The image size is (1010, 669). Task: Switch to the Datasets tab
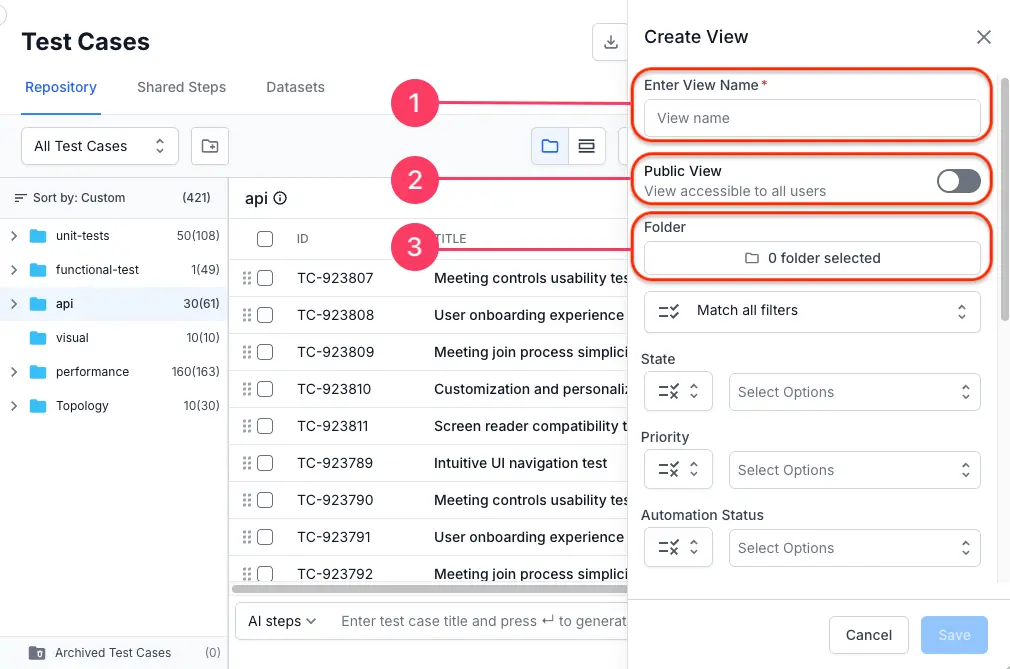pos(295,88)
